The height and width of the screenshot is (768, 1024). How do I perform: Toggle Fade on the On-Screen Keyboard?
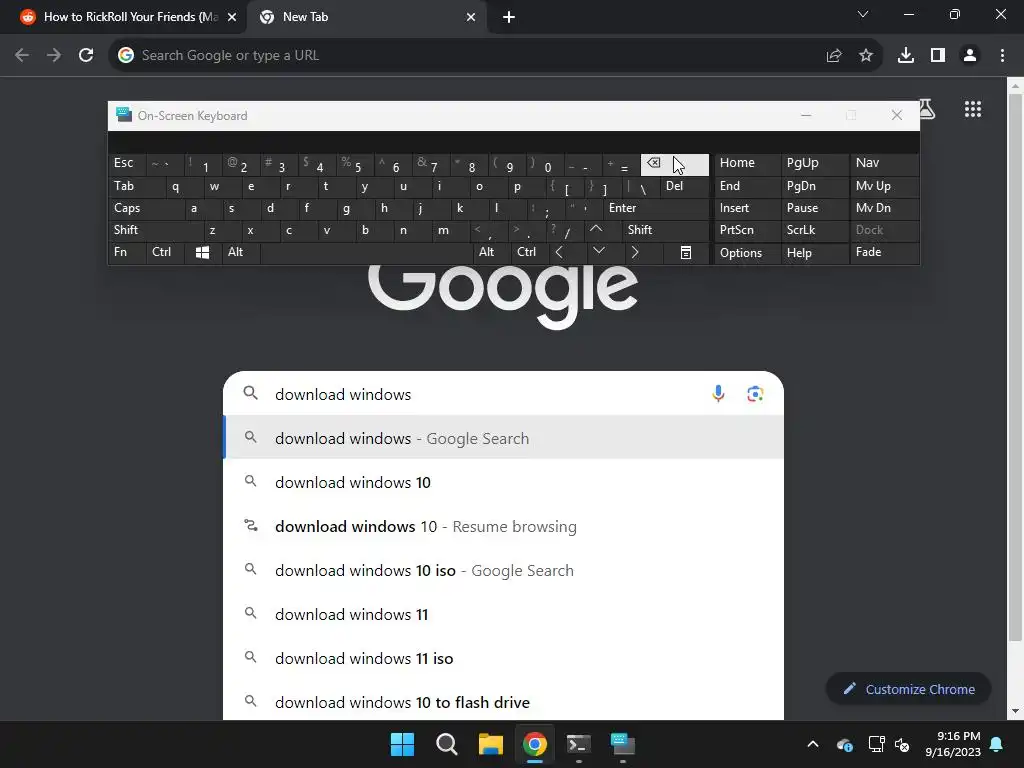(884, 252)
